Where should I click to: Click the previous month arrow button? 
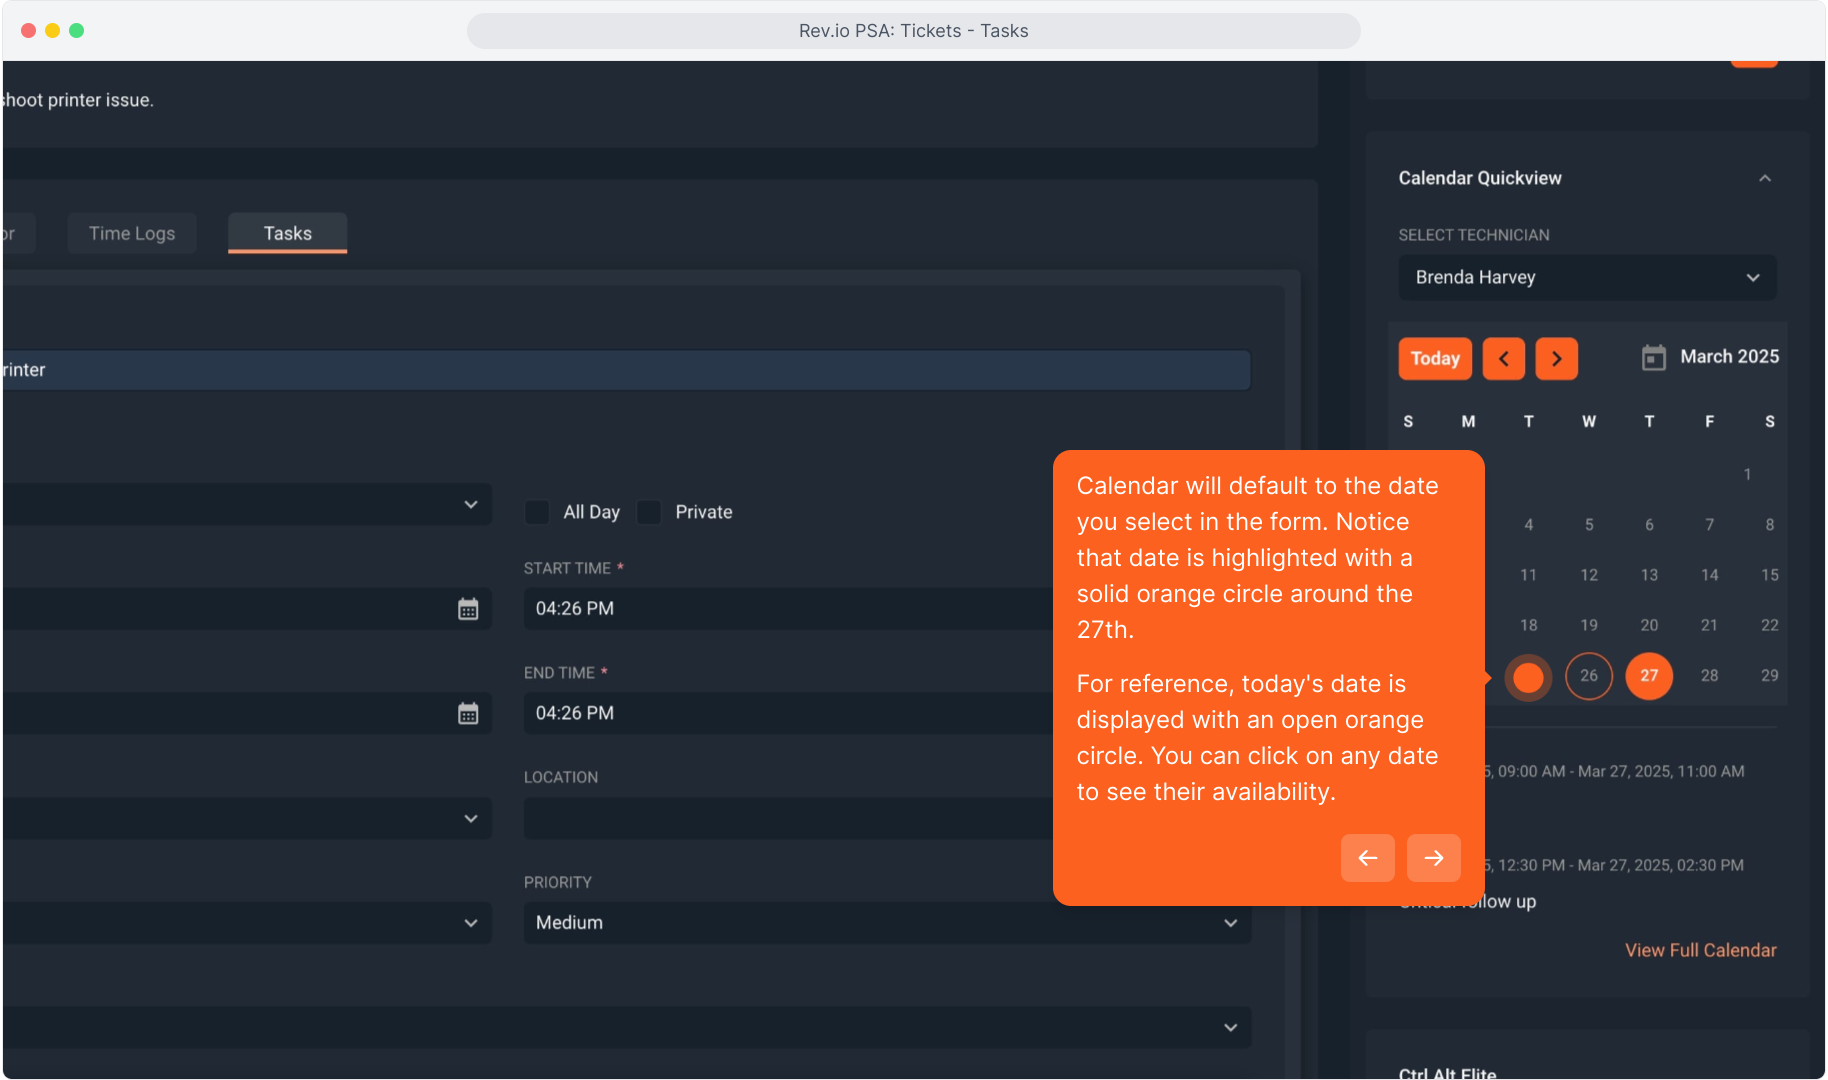[1503, 359]
